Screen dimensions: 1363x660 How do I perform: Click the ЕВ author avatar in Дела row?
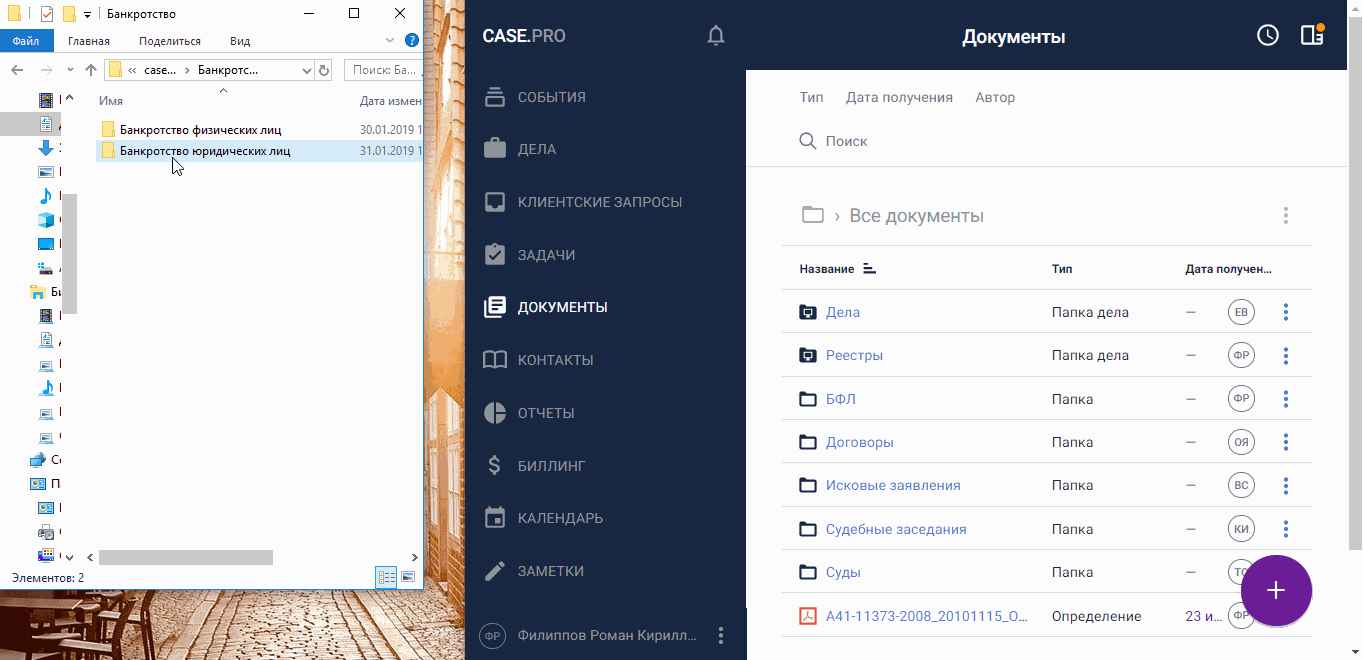(1241, 312)
